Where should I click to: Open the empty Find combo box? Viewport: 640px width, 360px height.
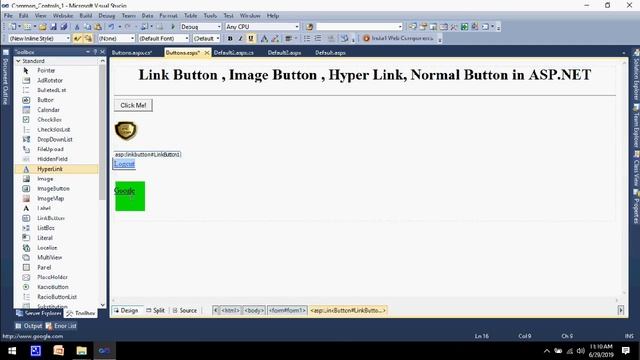coord(359,27)
